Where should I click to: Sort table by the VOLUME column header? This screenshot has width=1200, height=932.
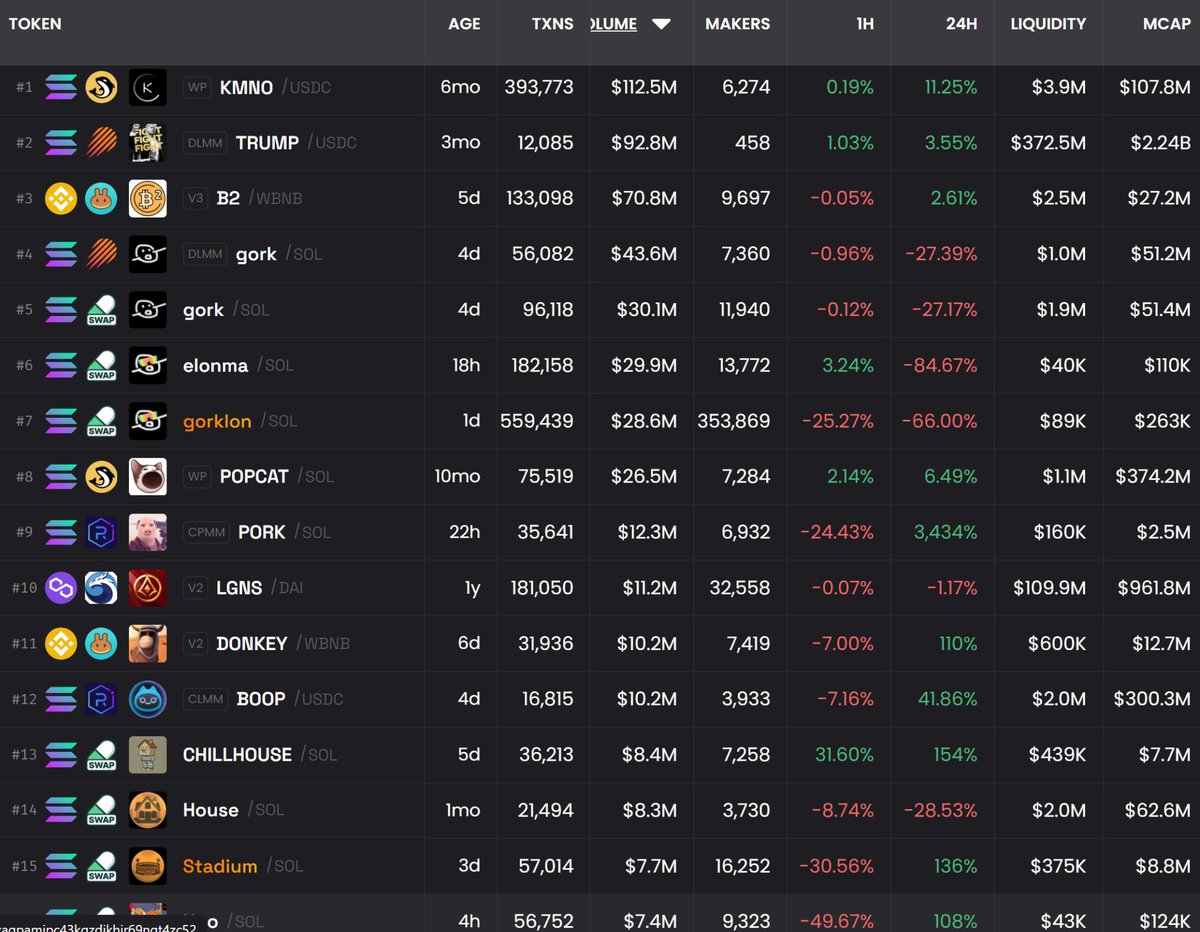point(614,24)
